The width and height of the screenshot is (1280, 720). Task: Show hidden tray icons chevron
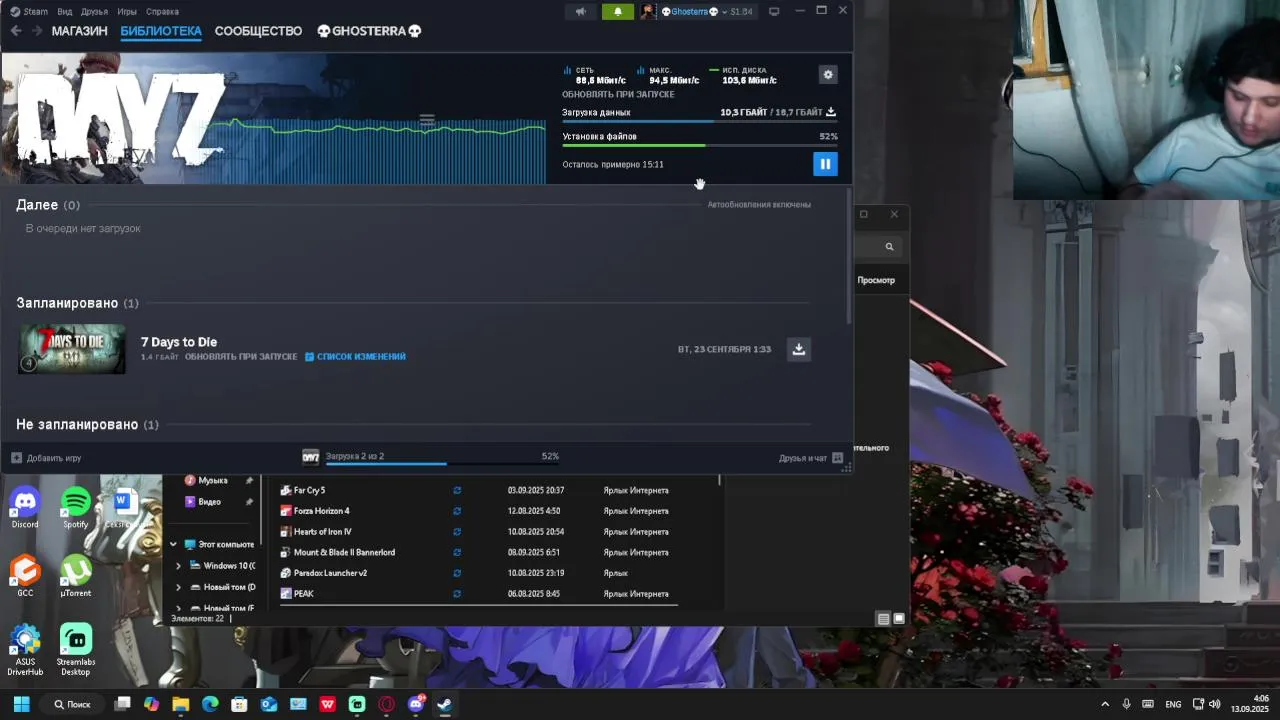[x=1105, y=704]
